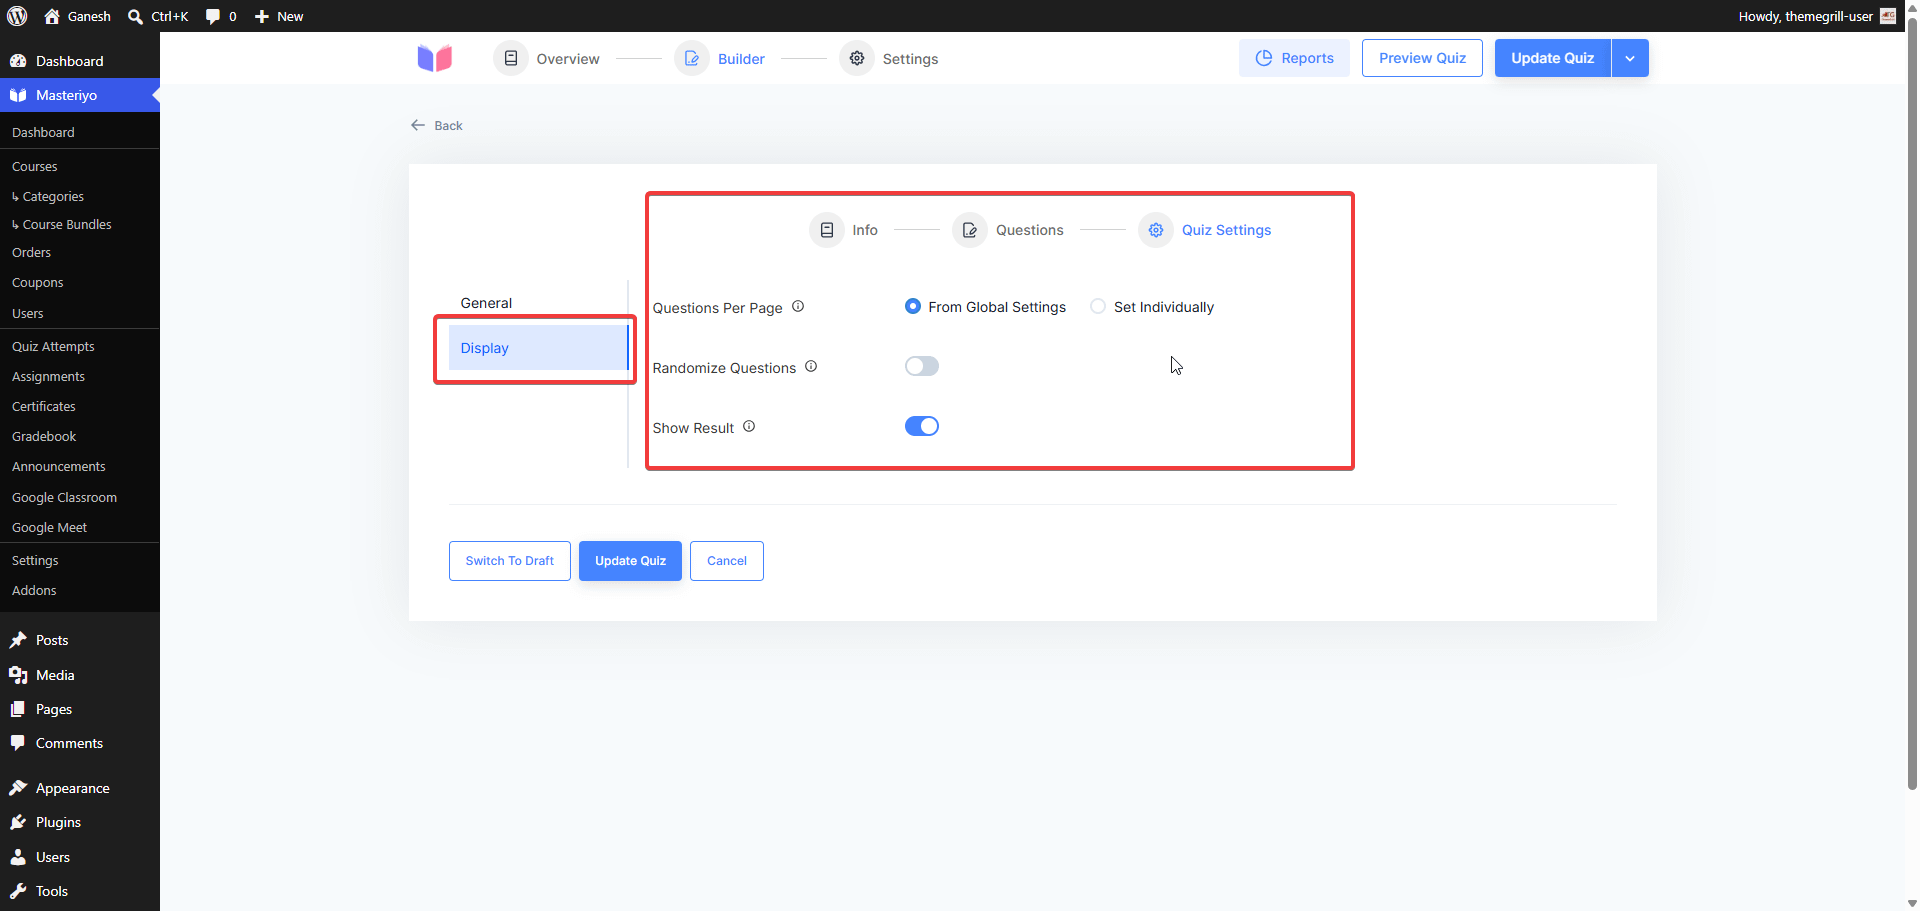1920x911 pixels.
Task: Click the Randomize Questions info icon
Action: click(811, 367)
